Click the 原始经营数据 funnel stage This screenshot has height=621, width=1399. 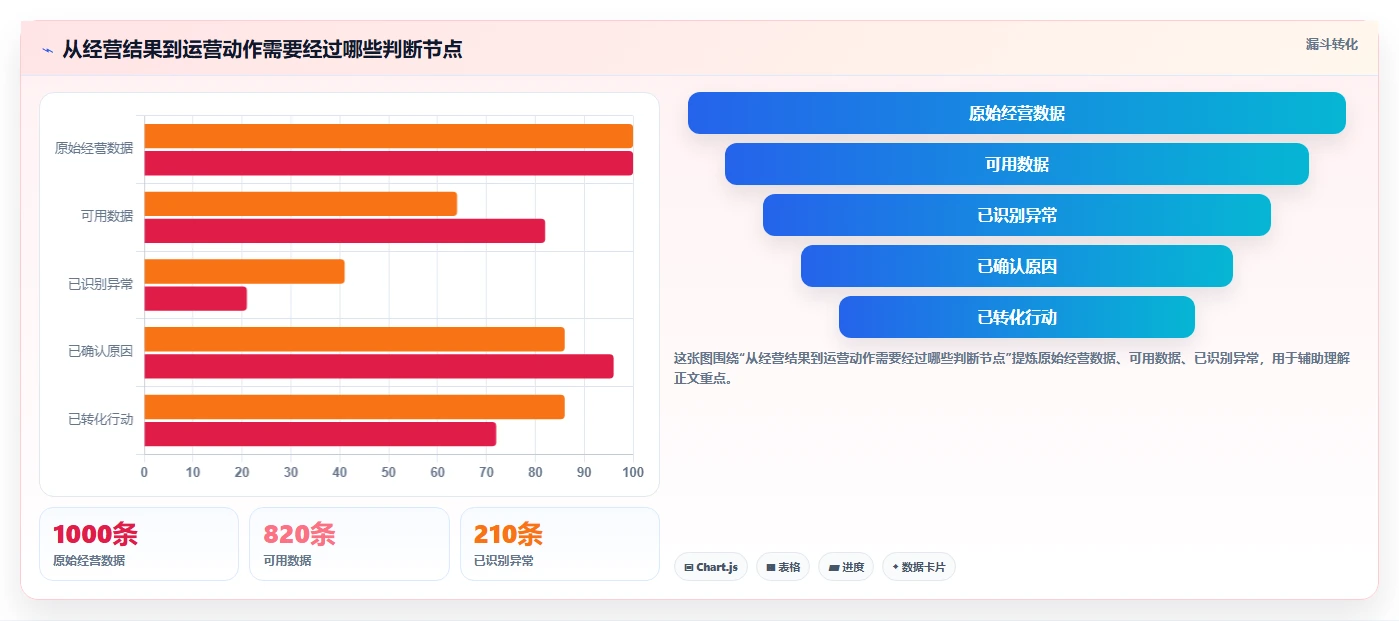[x=1017, y=113]
